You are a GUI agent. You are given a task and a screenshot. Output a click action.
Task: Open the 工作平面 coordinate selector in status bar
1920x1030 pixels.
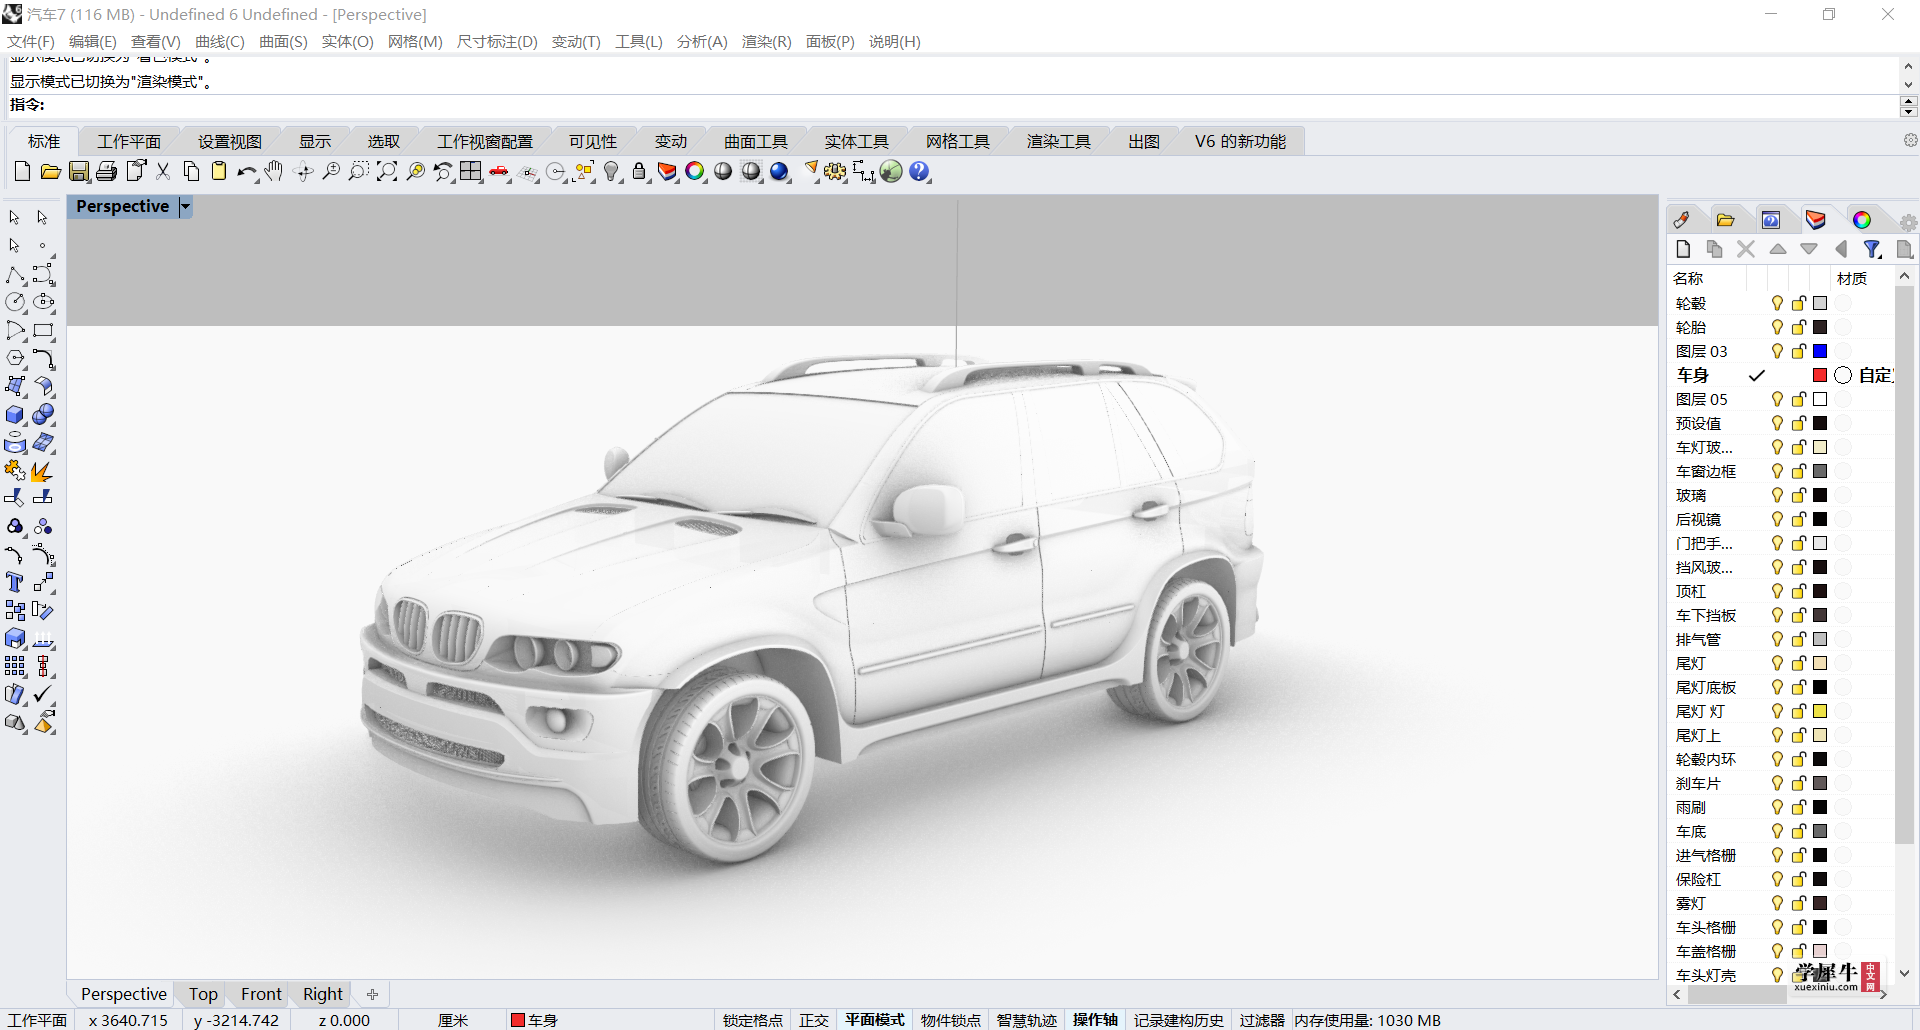click(37, 1020)
